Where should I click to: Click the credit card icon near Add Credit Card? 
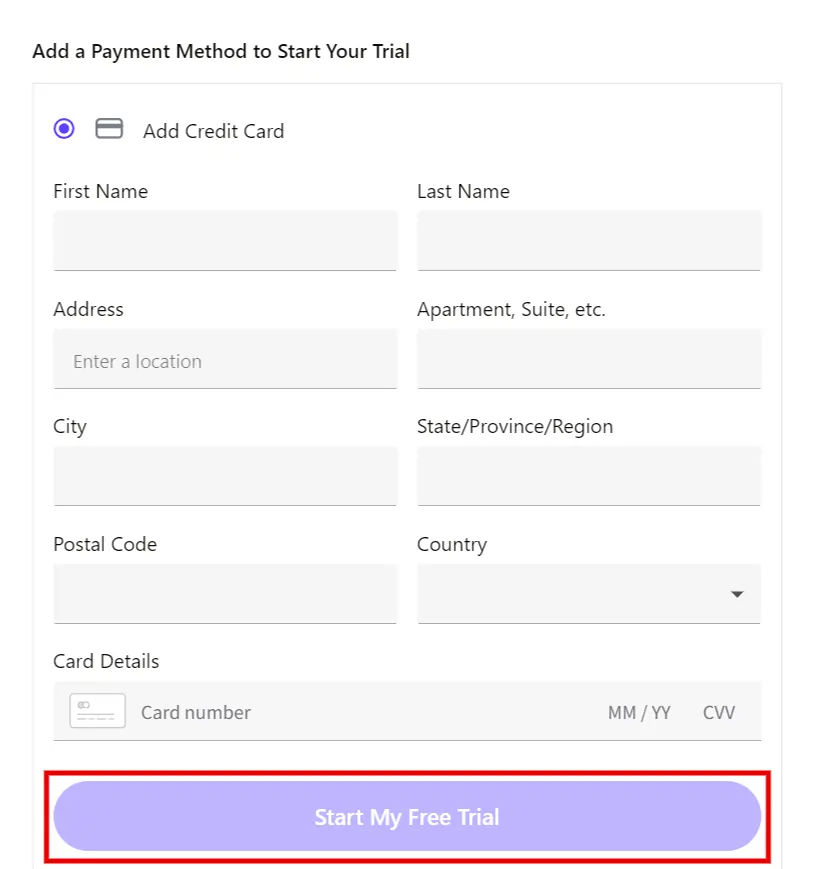(108, 128)
